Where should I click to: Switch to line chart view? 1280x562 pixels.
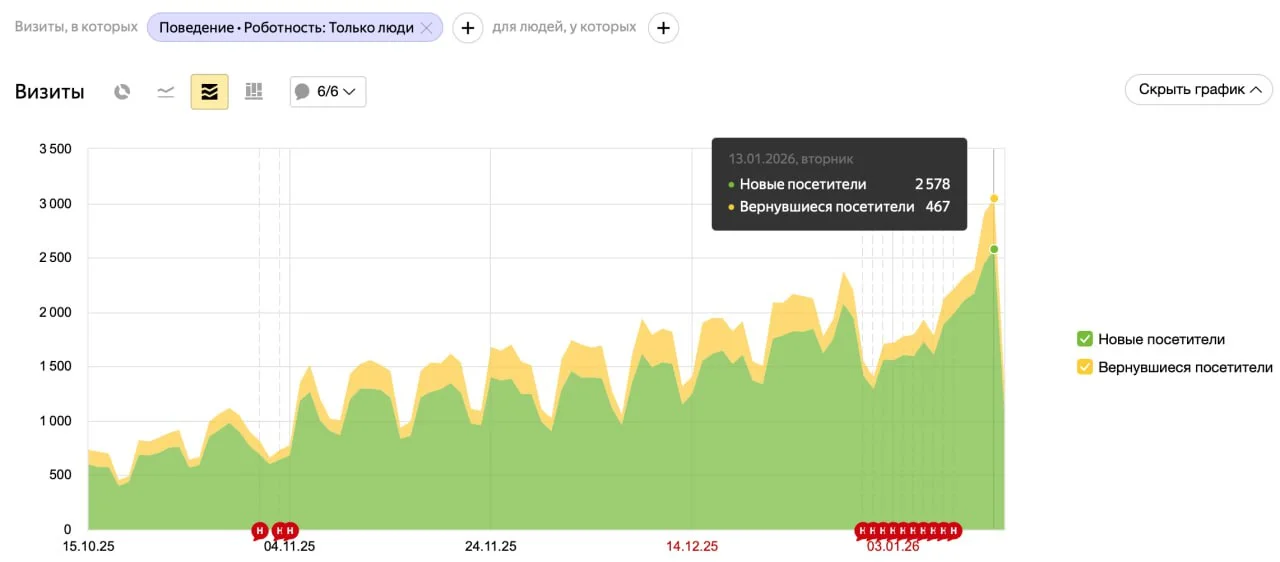point(166,92)
